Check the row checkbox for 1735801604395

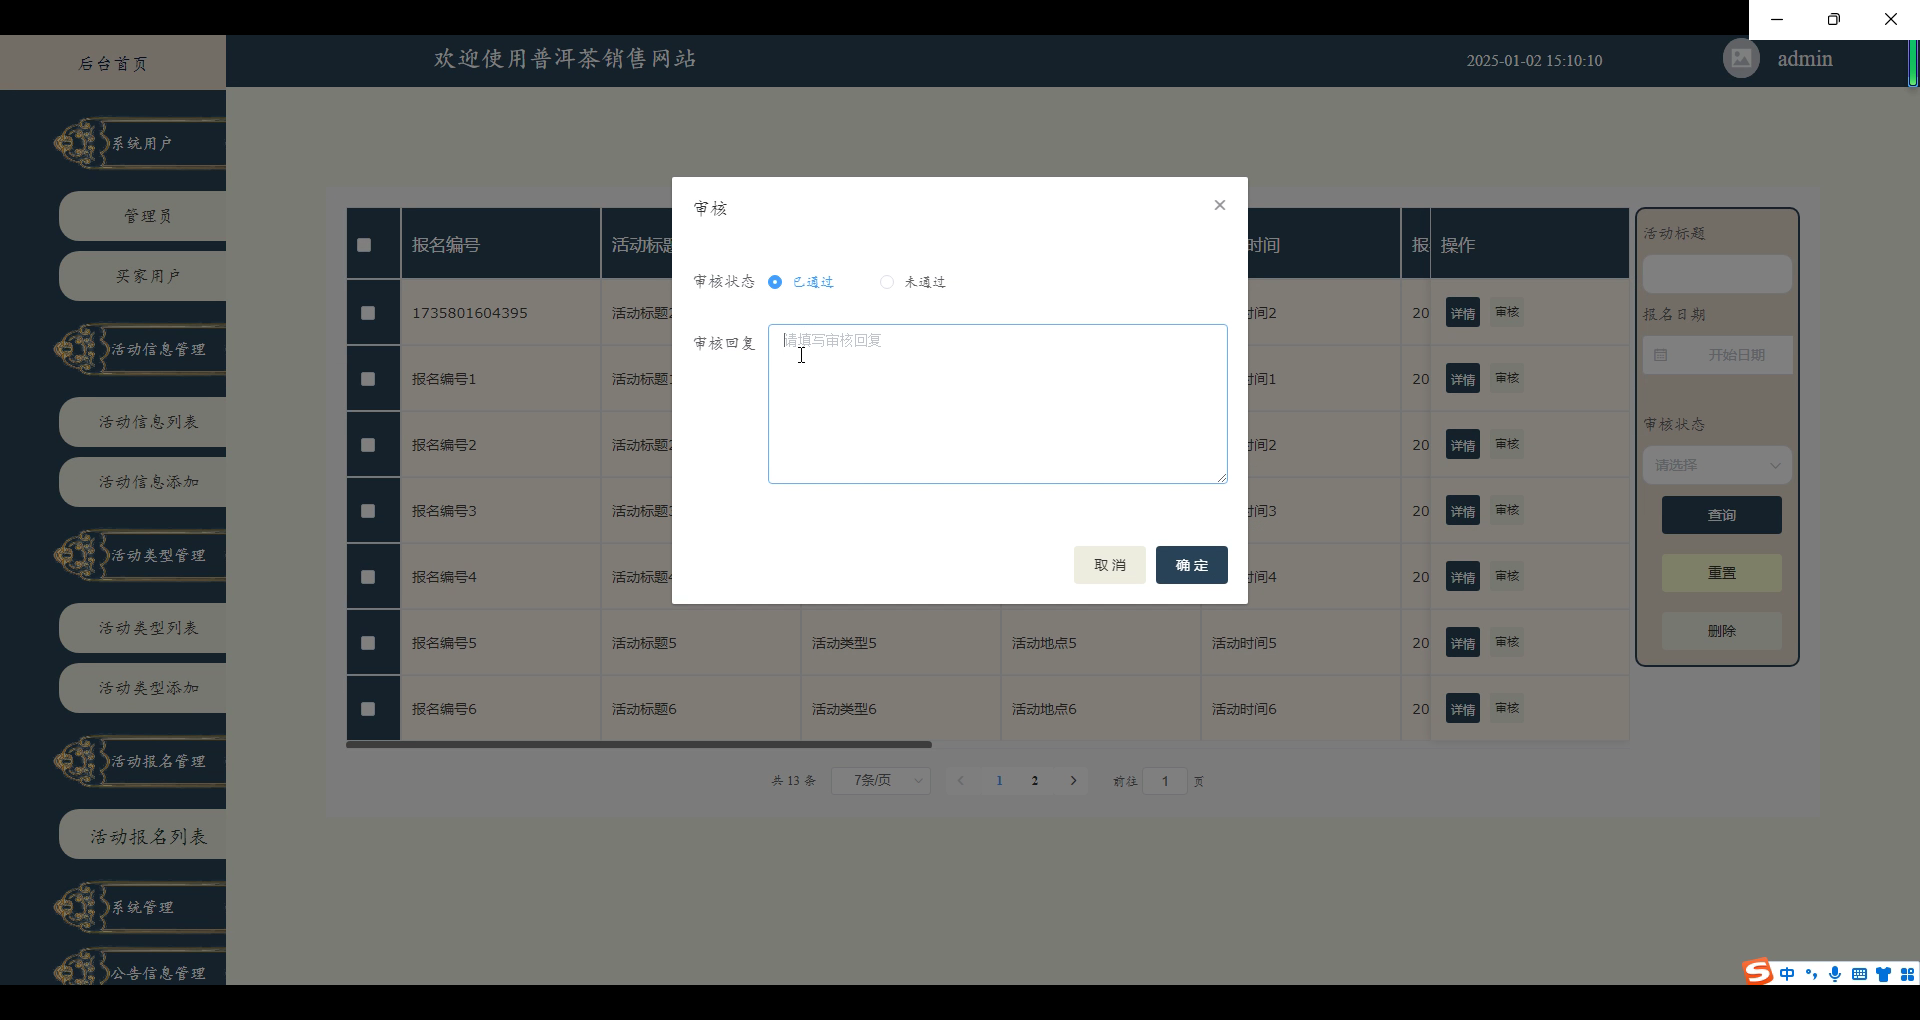click(368, 313)
